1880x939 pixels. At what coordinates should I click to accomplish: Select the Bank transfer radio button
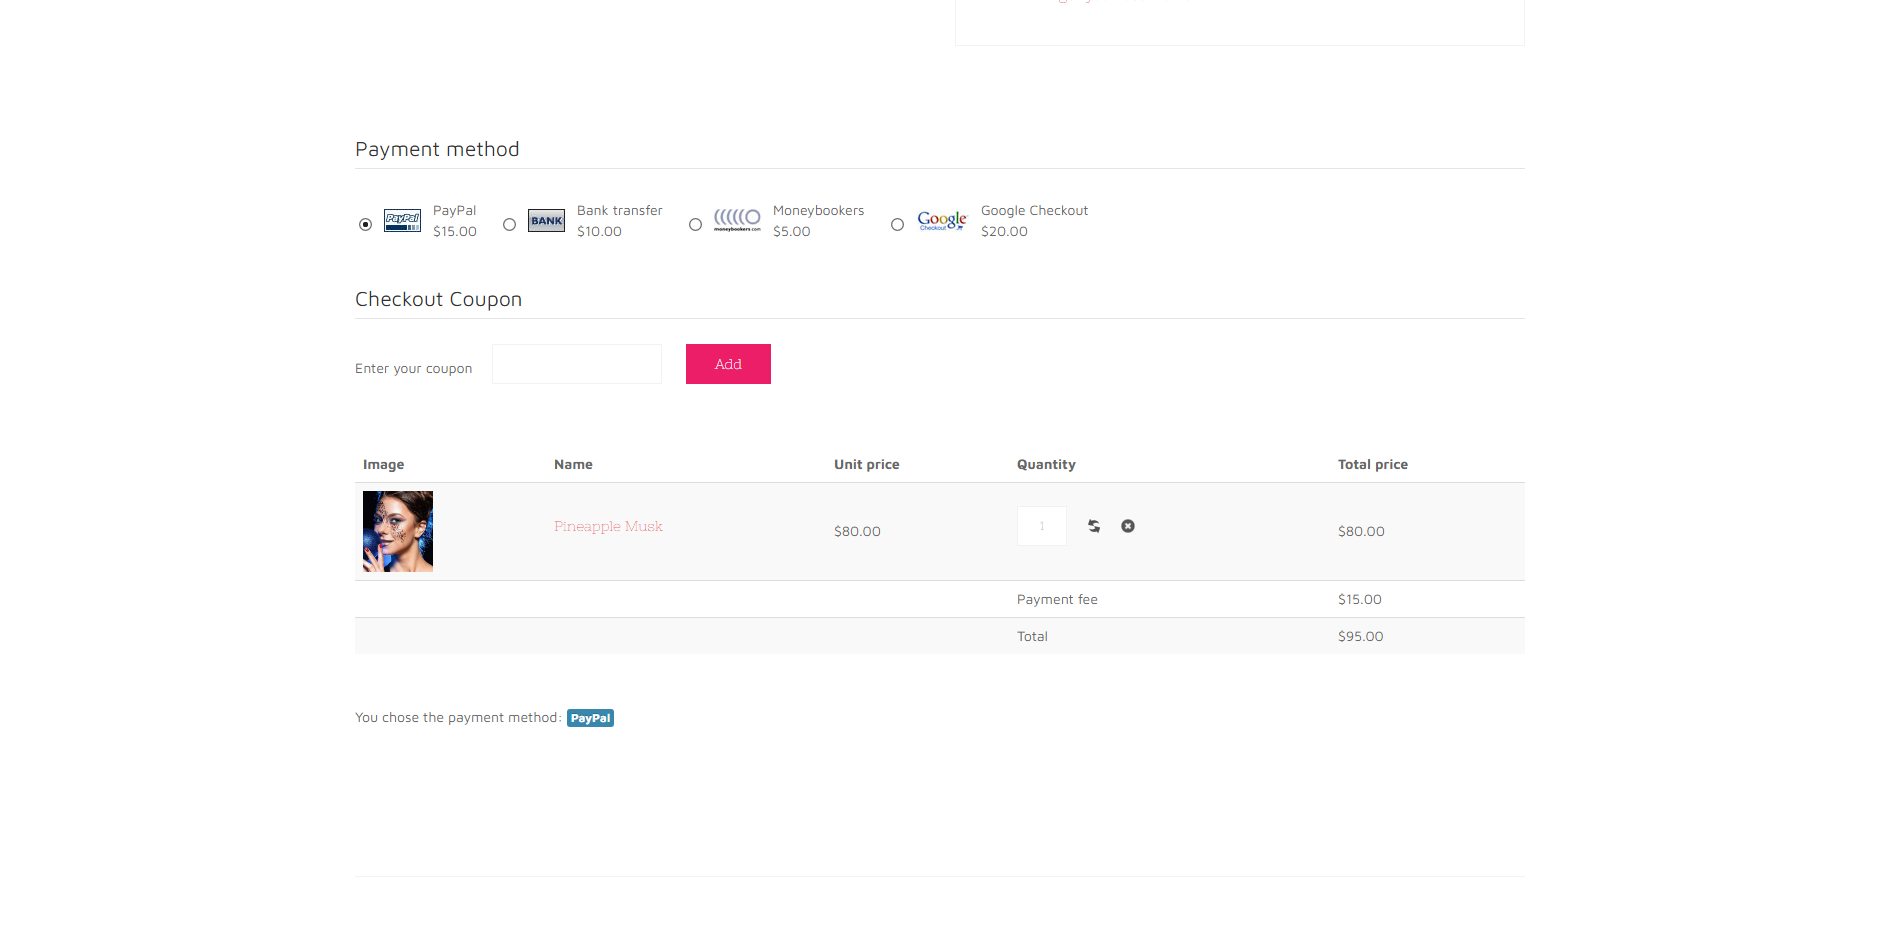point(509,224)
